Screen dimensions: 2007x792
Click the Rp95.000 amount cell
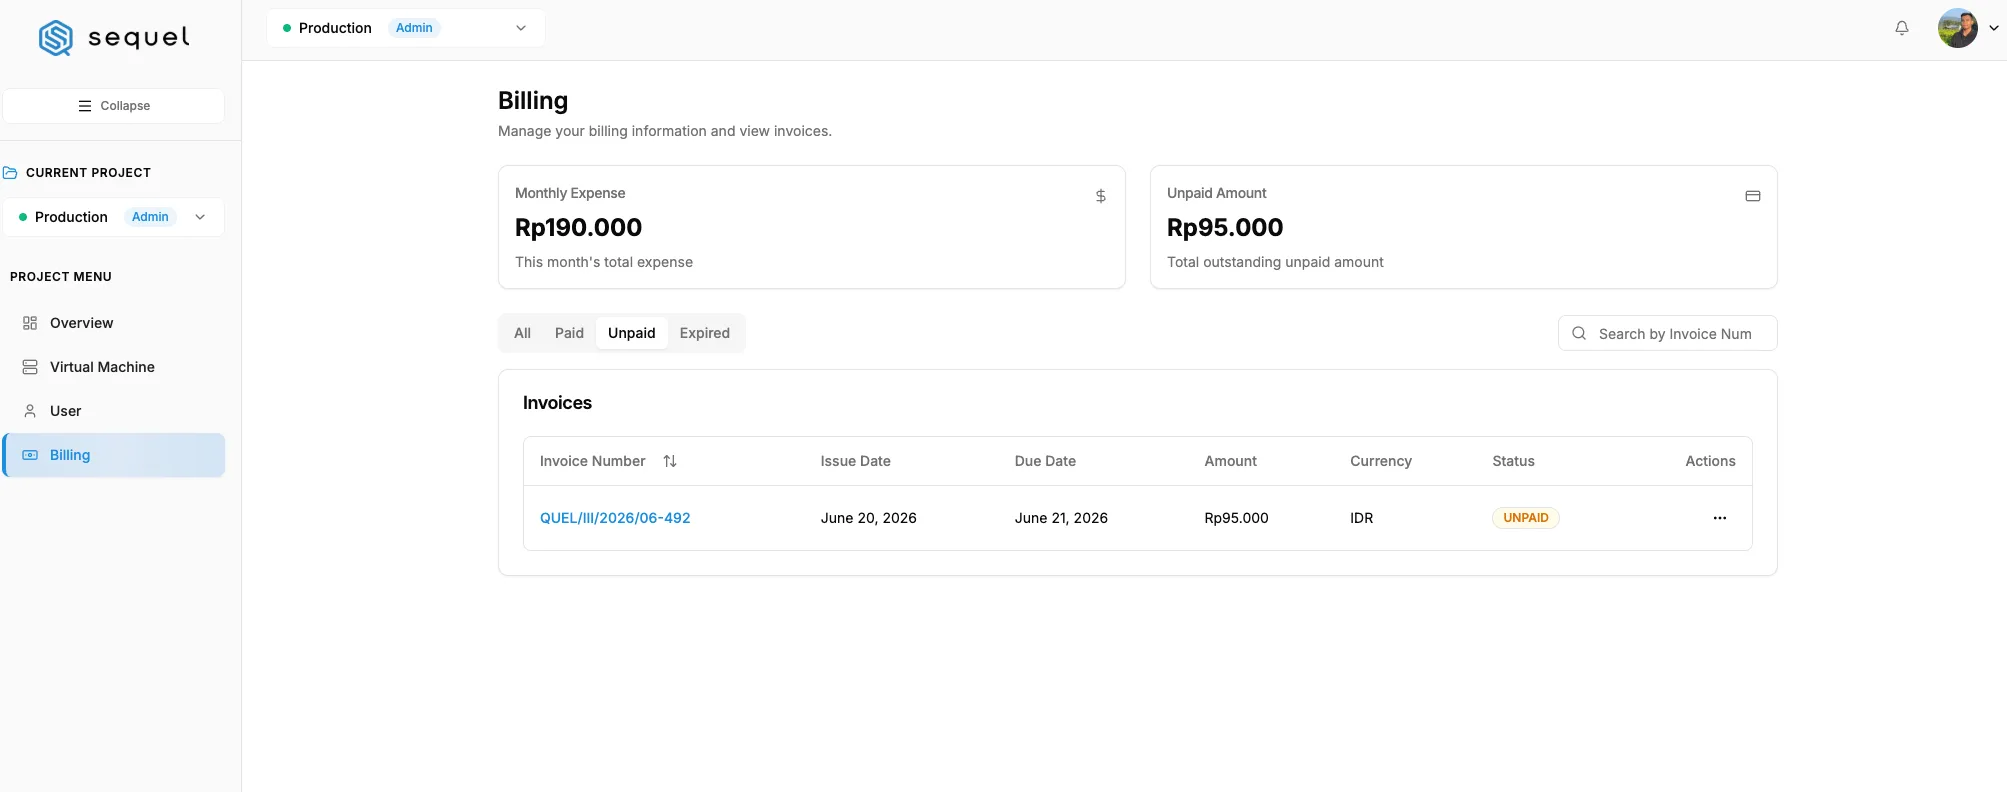[x=1236, y=518]
